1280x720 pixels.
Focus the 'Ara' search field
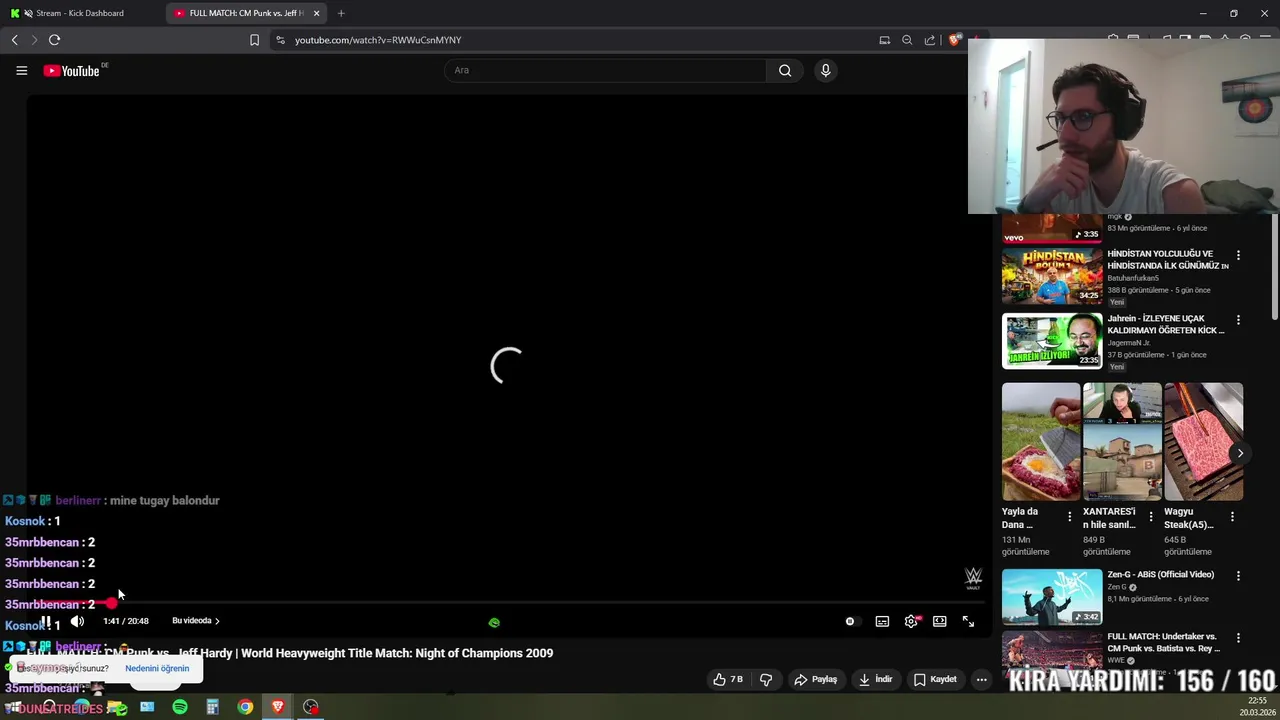(x=605, y=70)
